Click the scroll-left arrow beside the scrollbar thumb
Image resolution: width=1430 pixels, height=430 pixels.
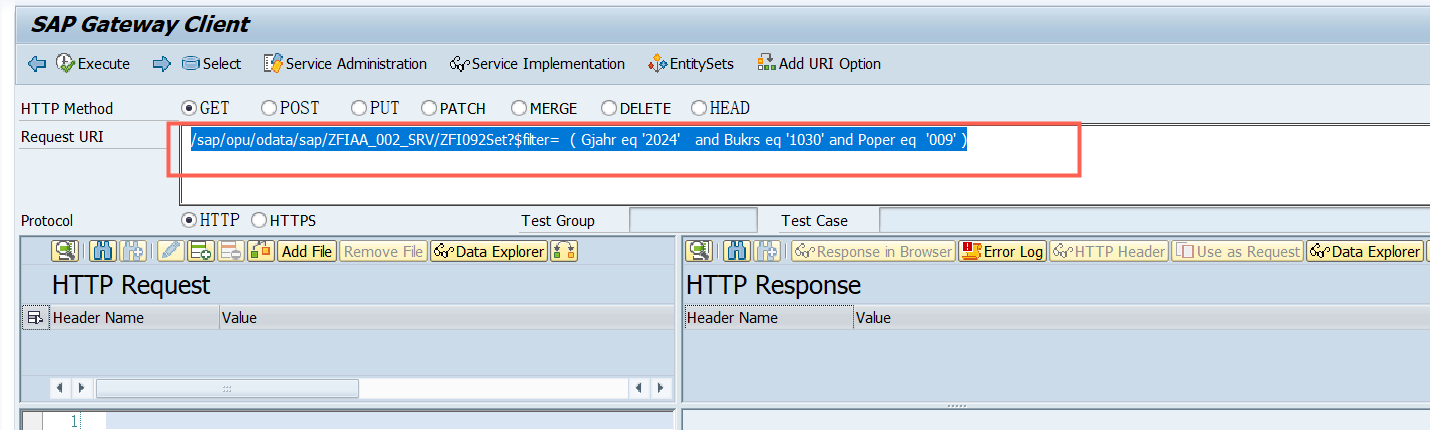pyautogui.click(x=59, y=386)
